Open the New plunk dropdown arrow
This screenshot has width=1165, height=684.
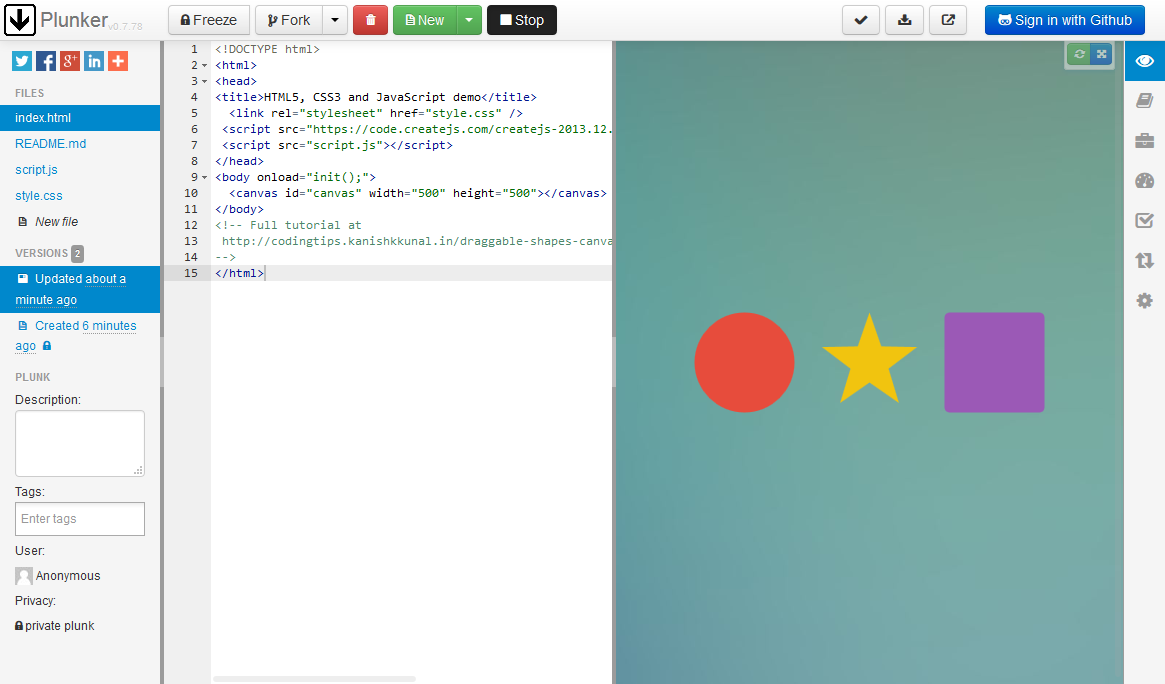[469, 20]
